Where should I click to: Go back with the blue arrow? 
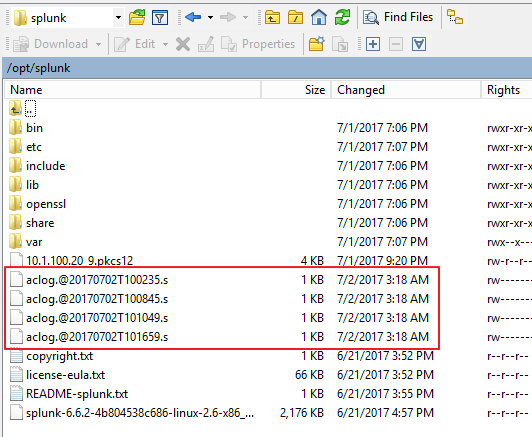193,17
